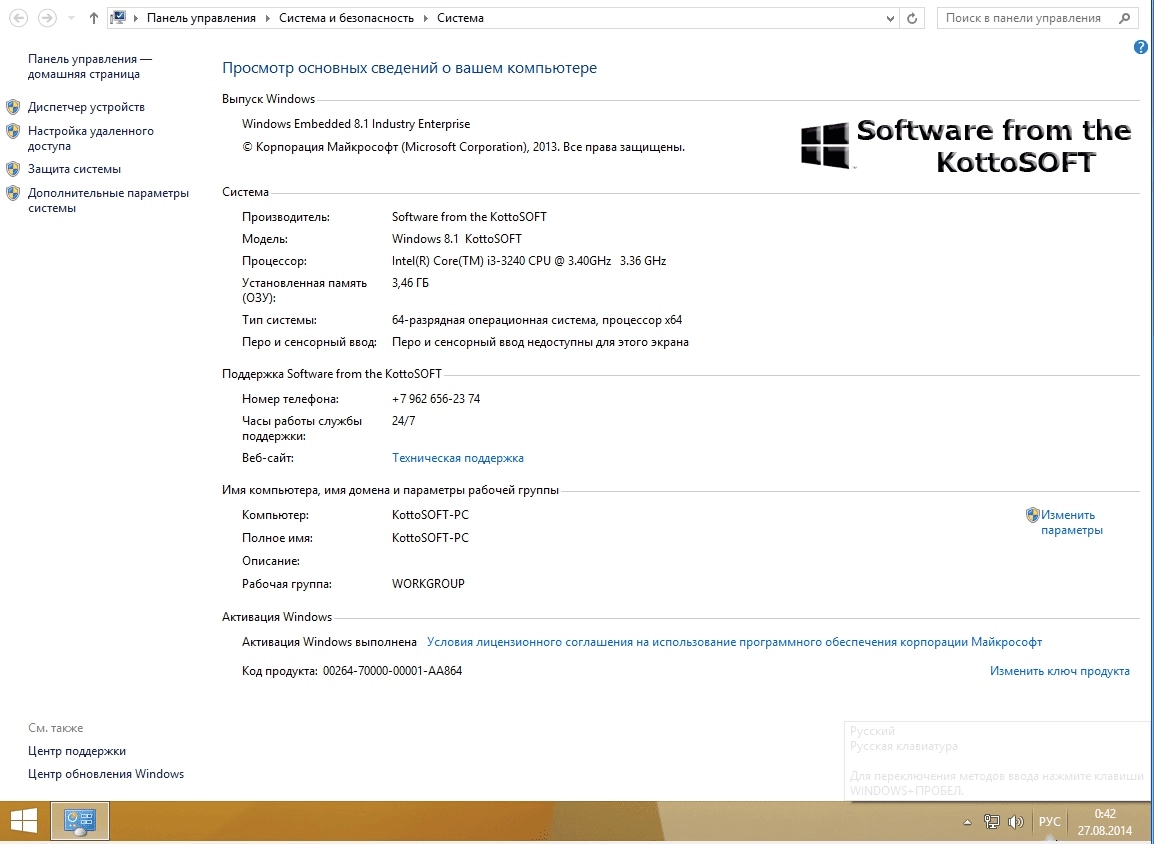The width and height of the screenshot is (1154, 844).
Task: Click taskbar clock showing 0:42
Action: pos(1105,822)
